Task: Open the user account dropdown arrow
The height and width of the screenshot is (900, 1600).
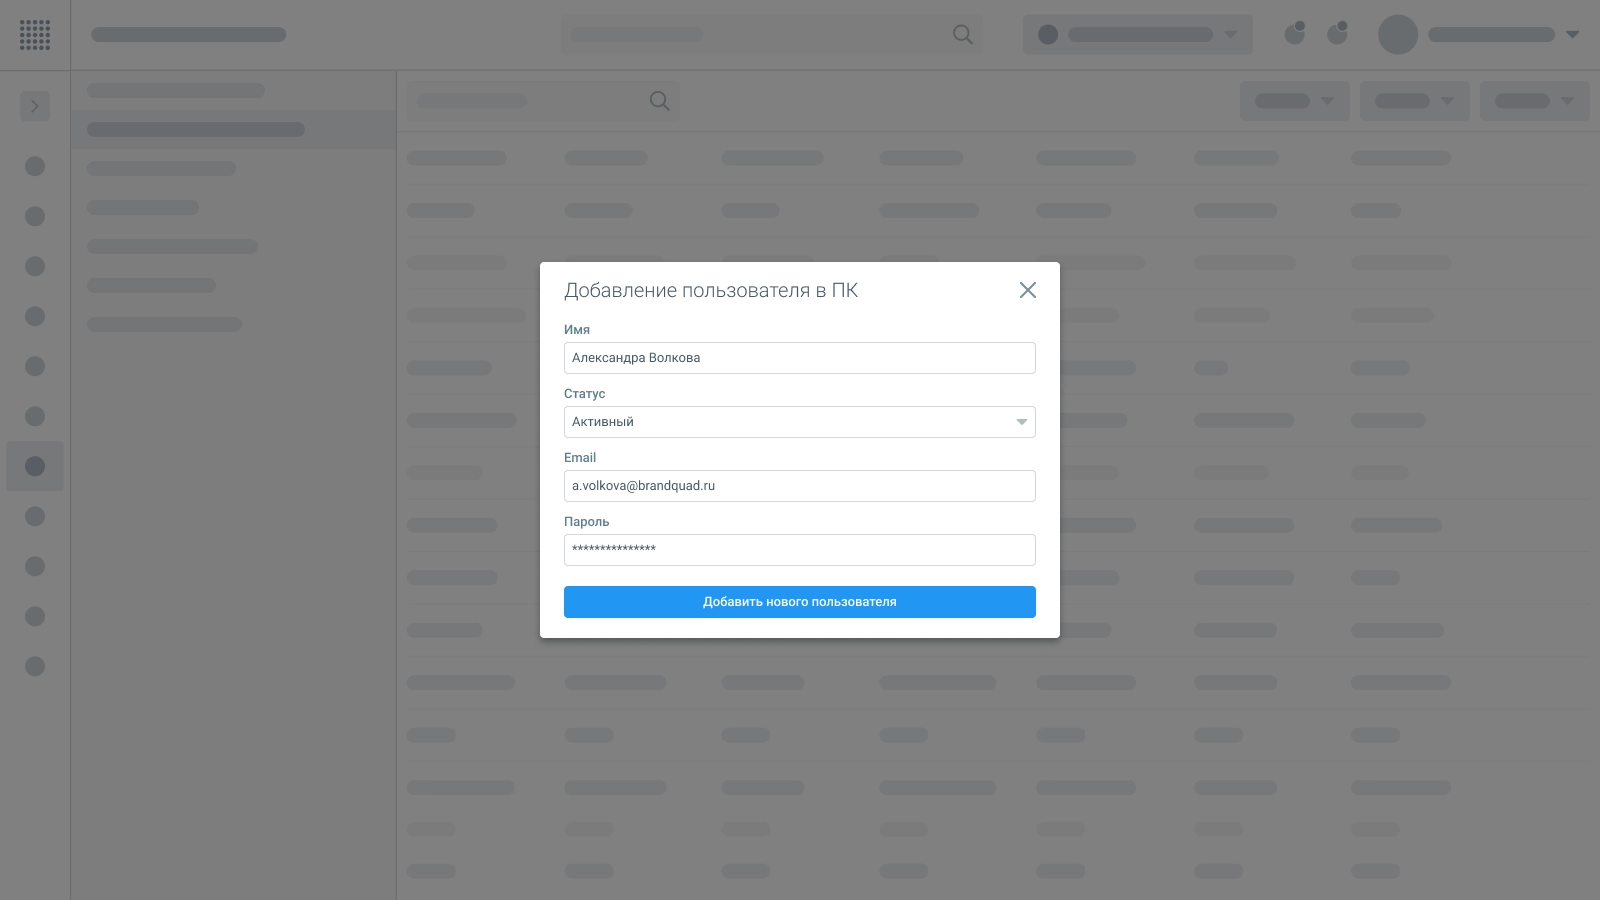Action: [x=1572, y=35]
